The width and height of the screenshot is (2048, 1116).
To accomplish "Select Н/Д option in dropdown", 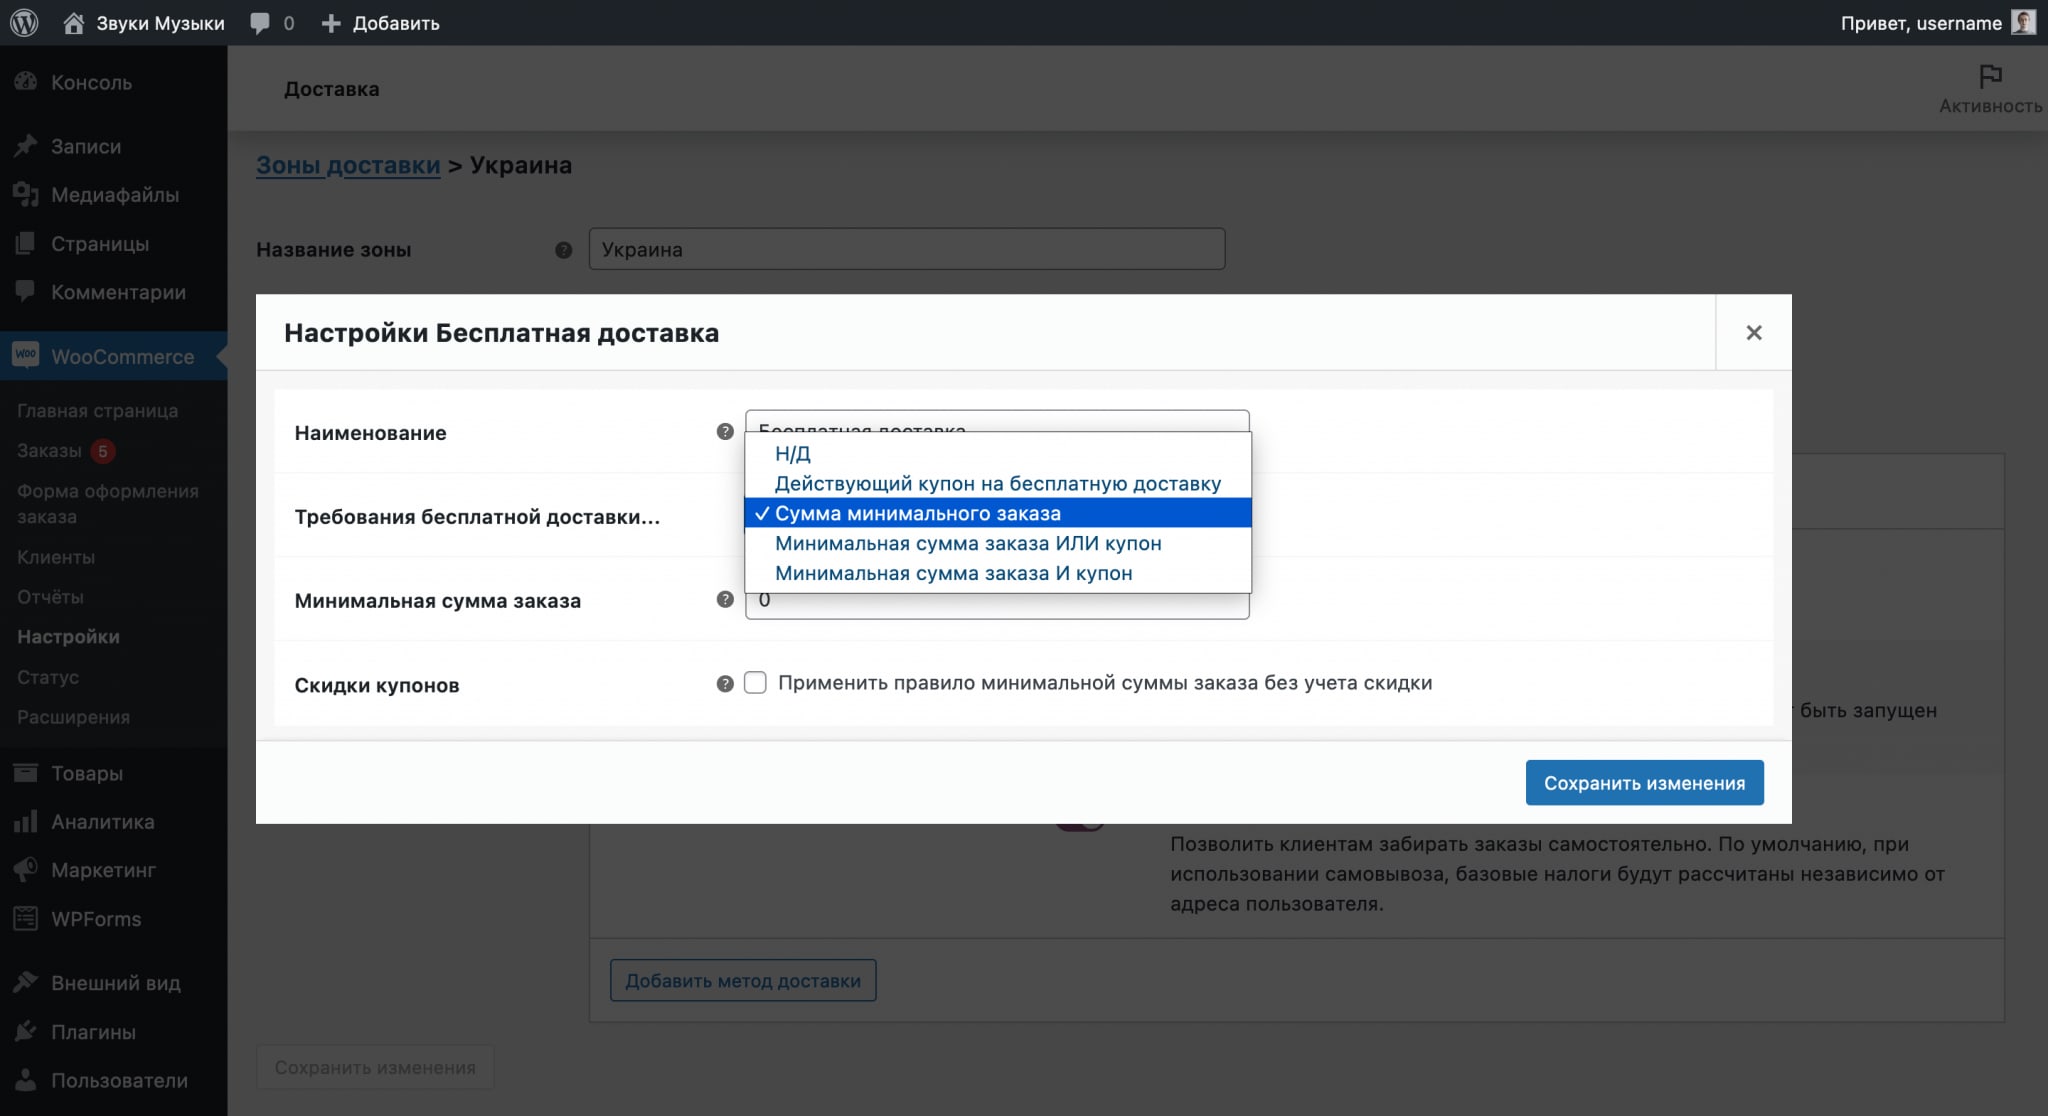I will (x=998, y=453).
